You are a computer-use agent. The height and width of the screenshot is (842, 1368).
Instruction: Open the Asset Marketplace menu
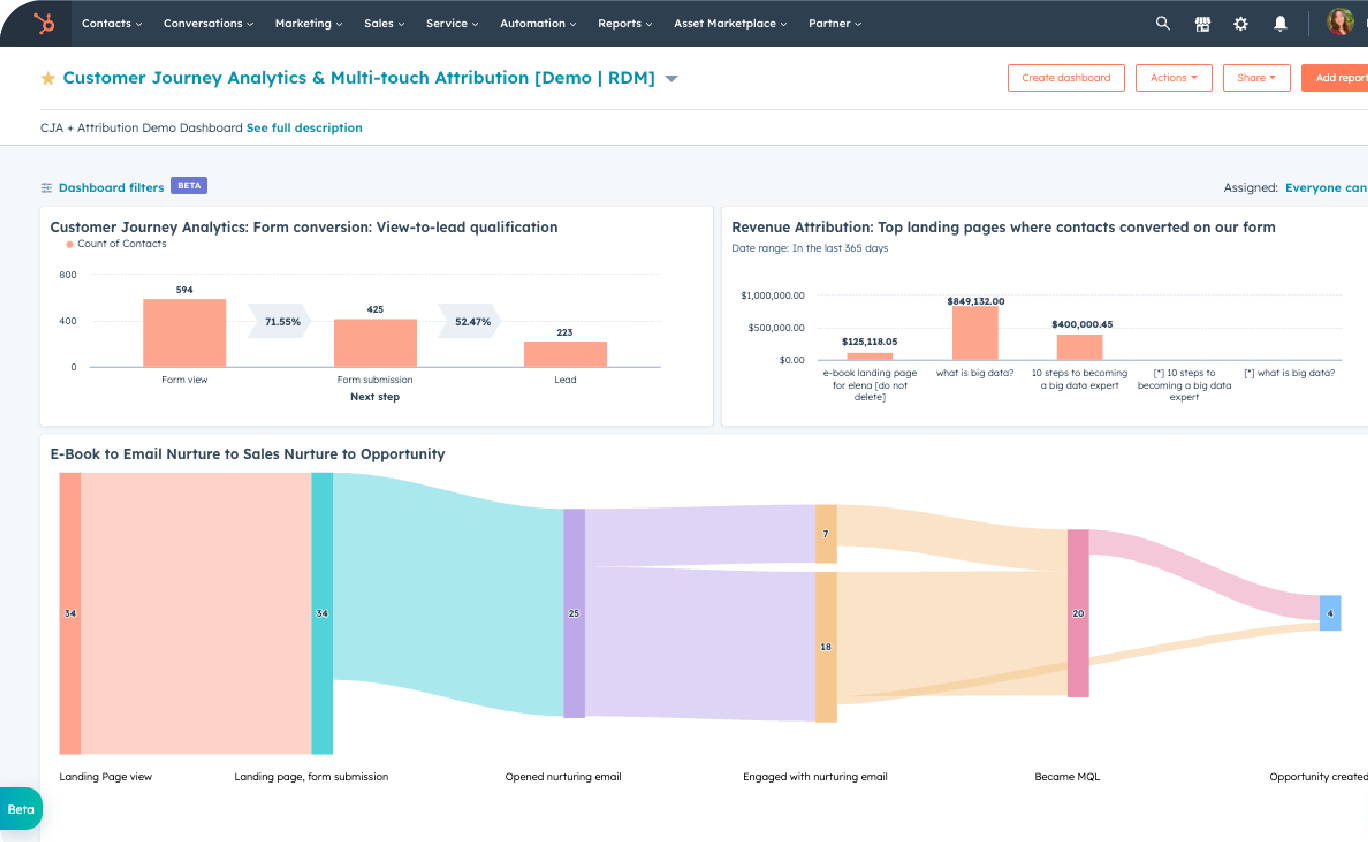point(730,23)
